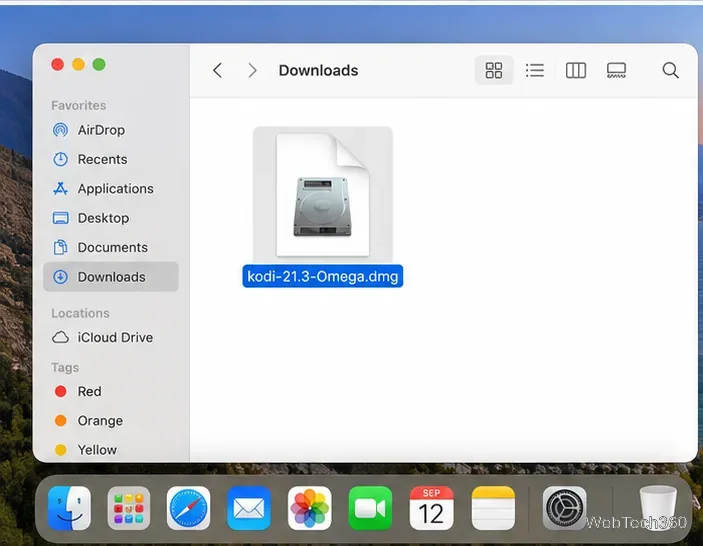The image size is (703, 546).
Task: Click the Recents clock icon
Action: (x=61, y=159)
